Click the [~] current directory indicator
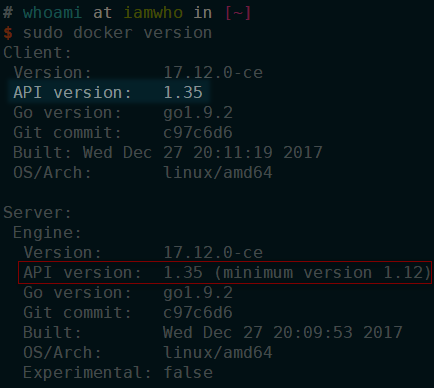Image resolution: width=434 pixels, height=388 pixels. point(238,13)
